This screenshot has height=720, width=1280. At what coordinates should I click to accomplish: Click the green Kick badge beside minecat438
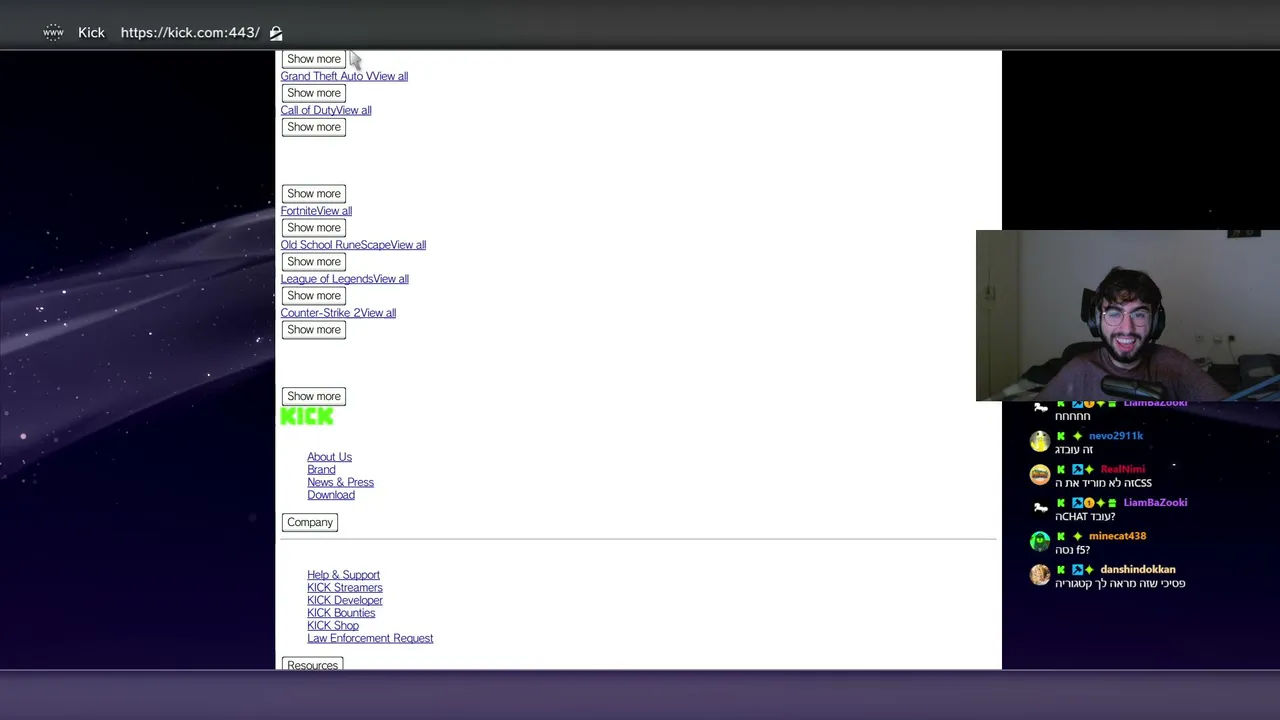[x=1061, y=536]
